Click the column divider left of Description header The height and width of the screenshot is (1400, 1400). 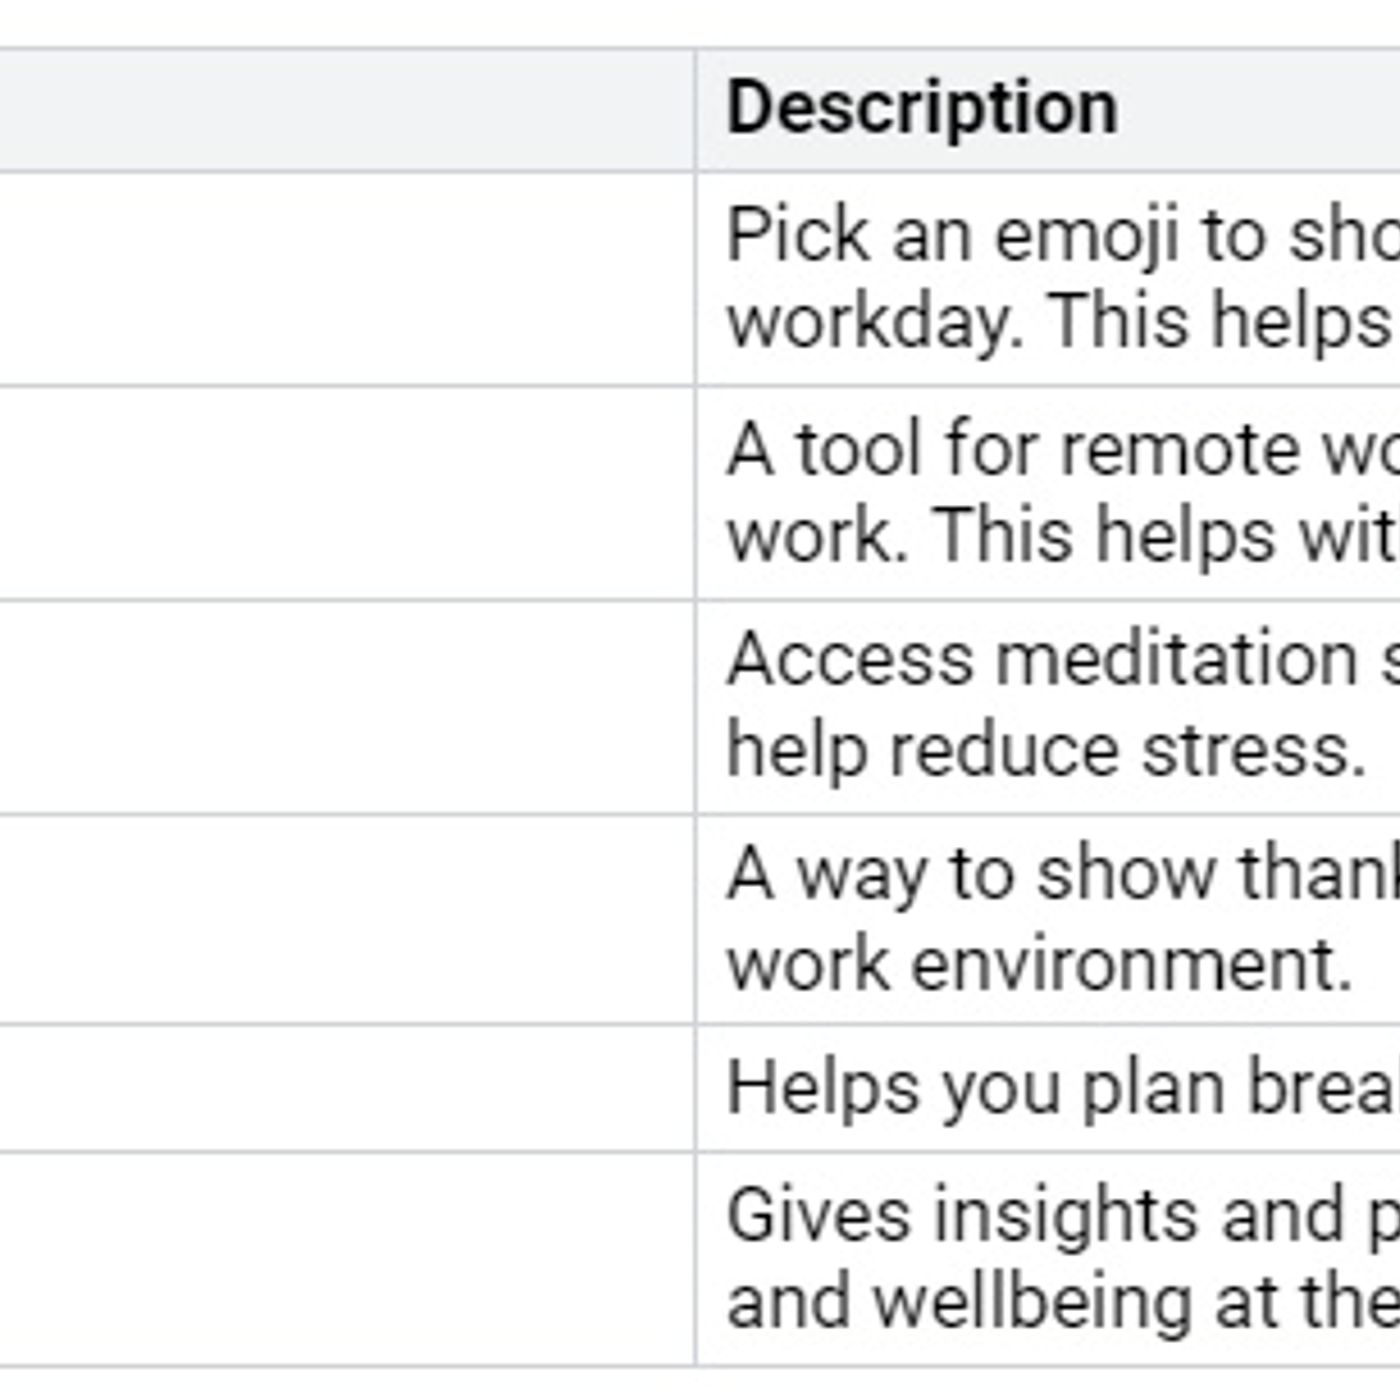click(696, 110)
